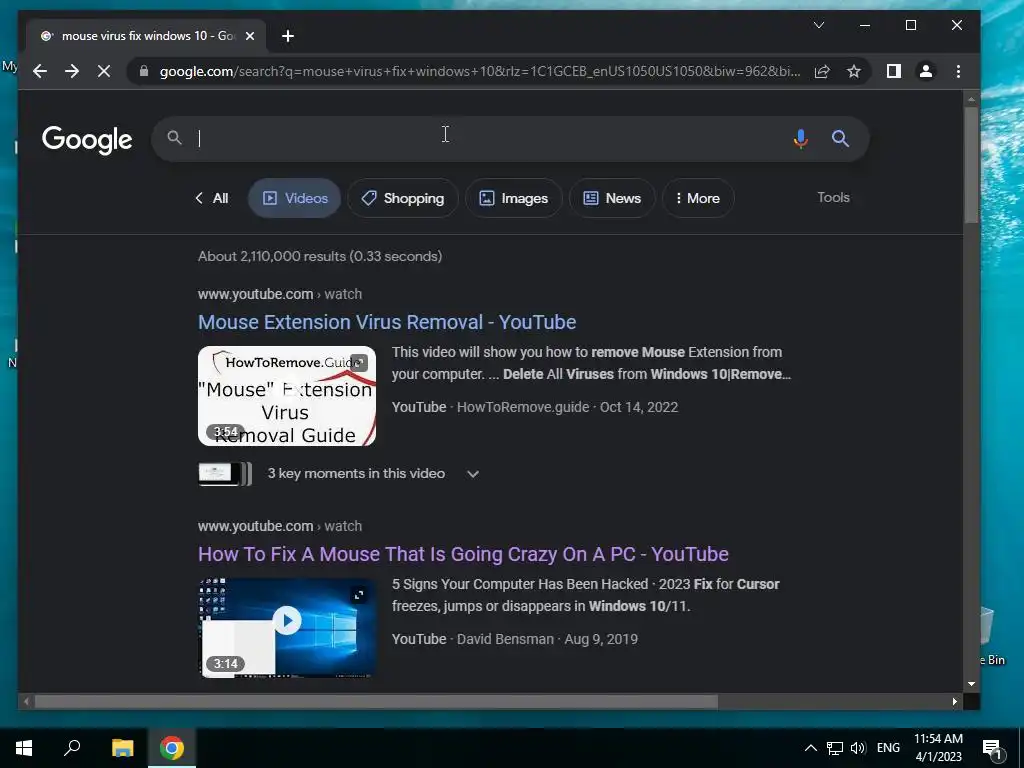Open network status tray icon
1024x768 pixels.
pos(835,748)
